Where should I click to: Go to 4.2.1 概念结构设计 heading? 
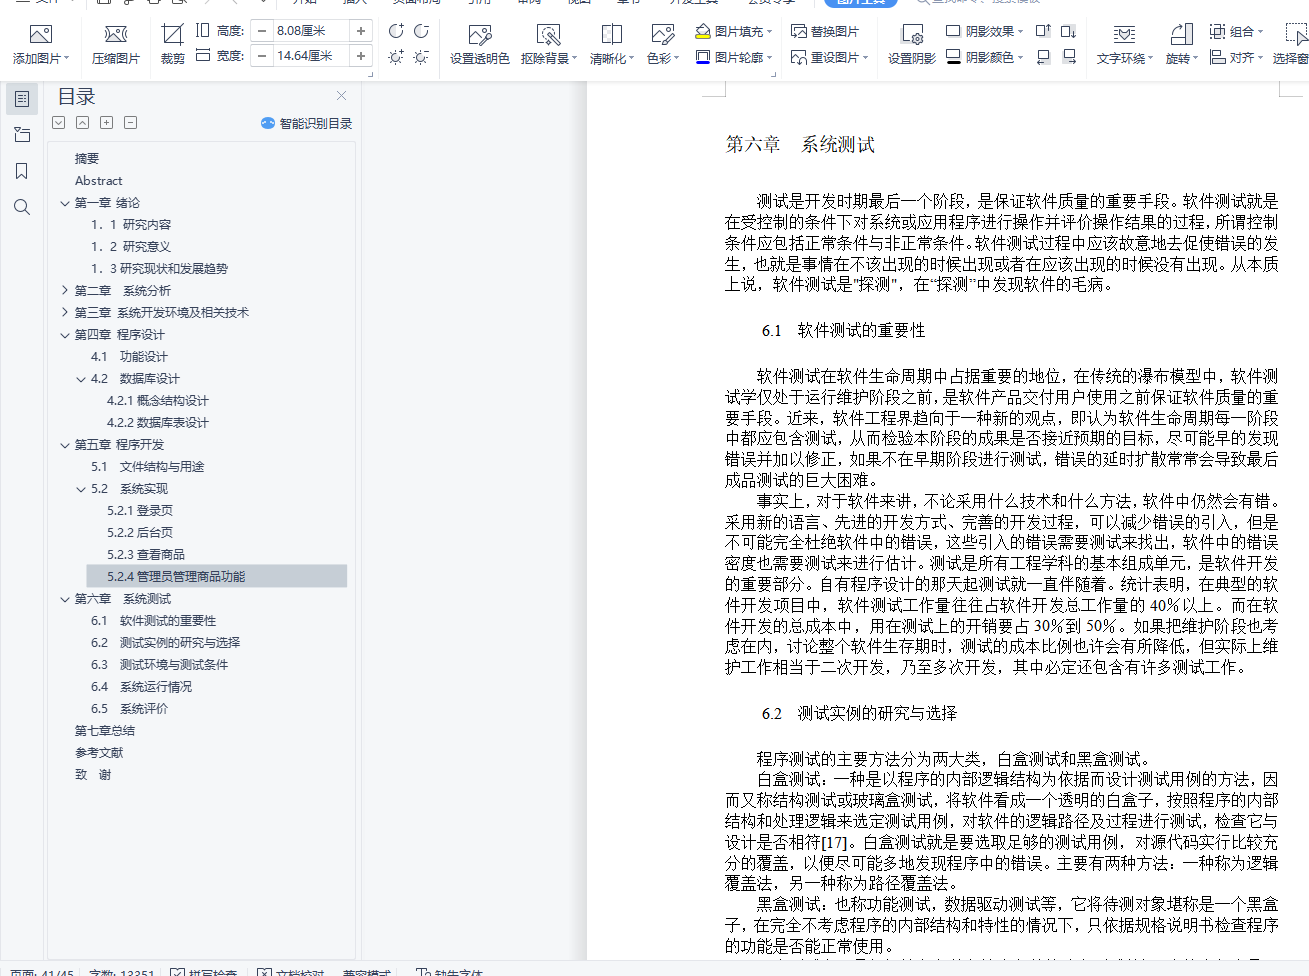[158, 401]
